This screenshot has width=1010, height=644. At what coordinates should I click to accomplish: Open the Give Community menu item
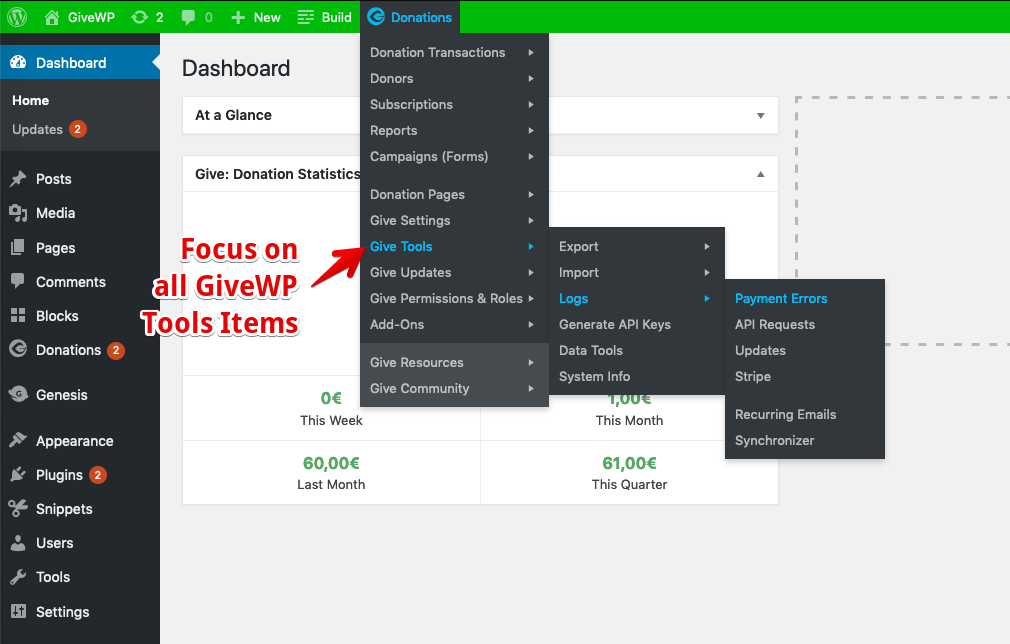(x=454, y=388)
